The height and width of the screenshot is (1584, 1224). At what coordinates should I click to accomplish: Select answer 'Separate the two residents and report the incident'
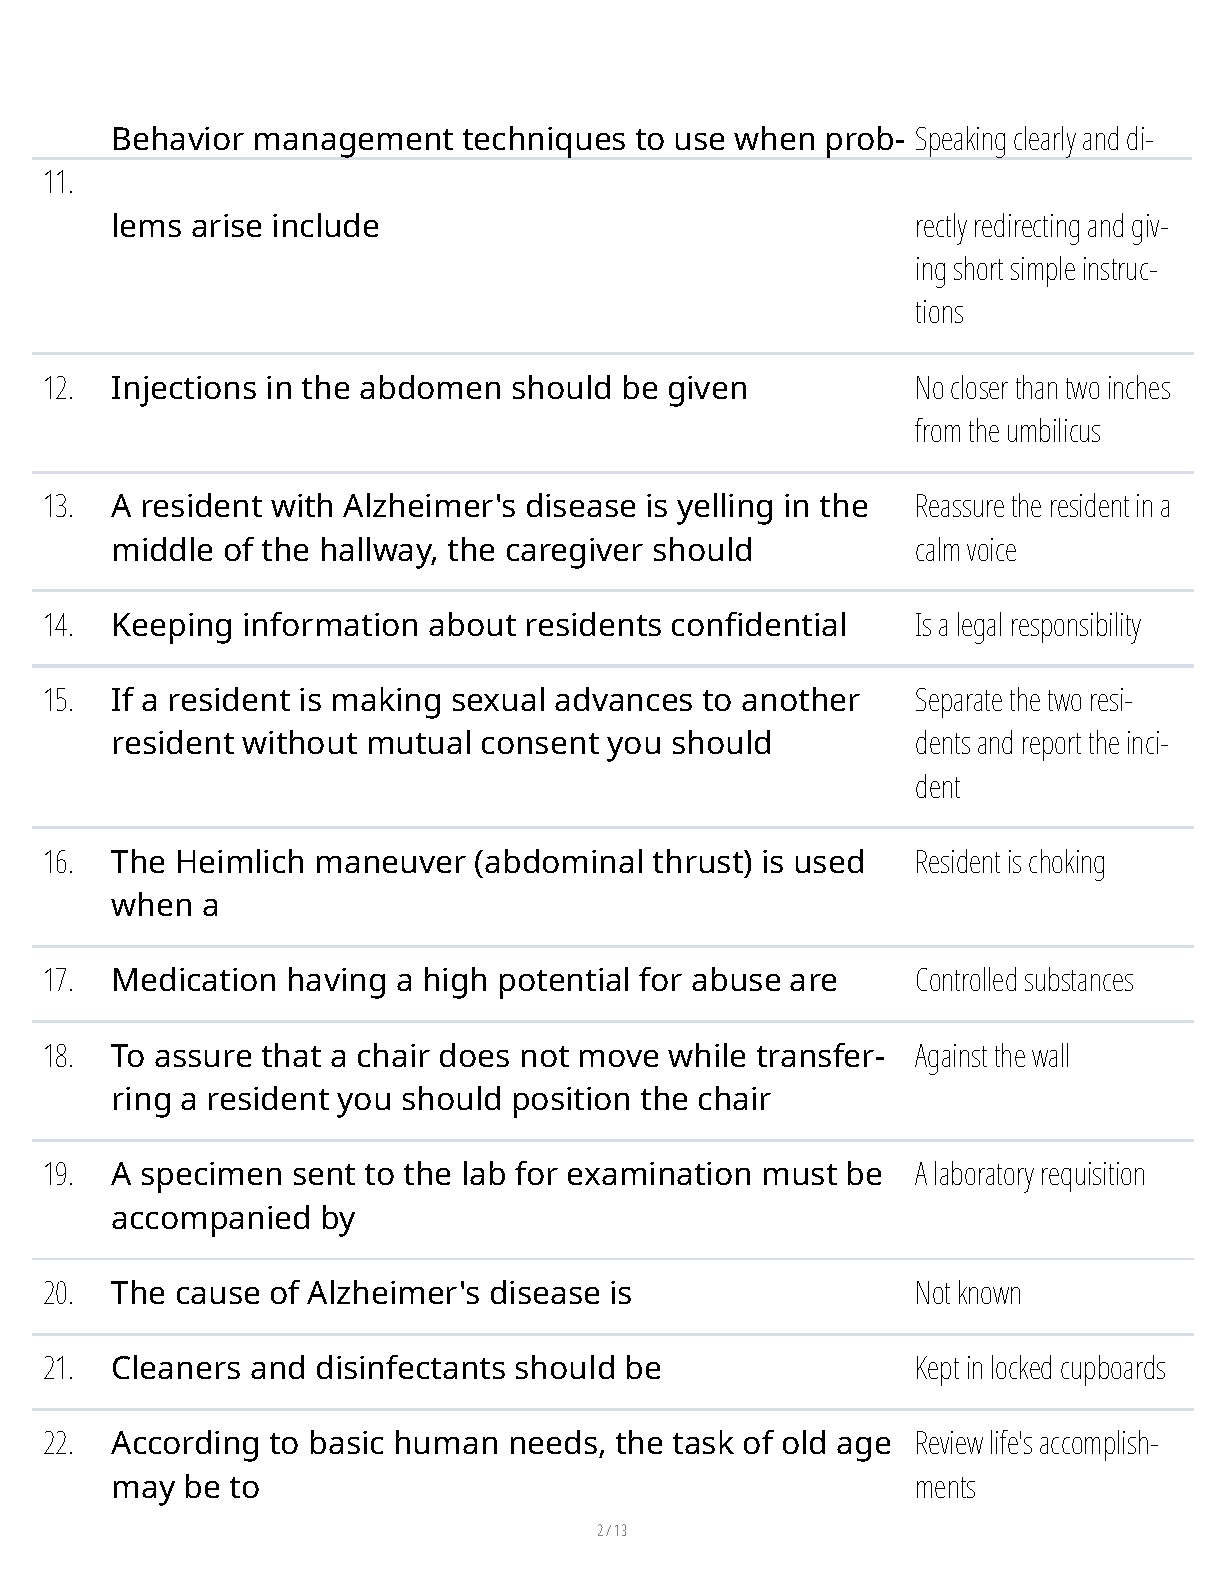point(1041,744)
